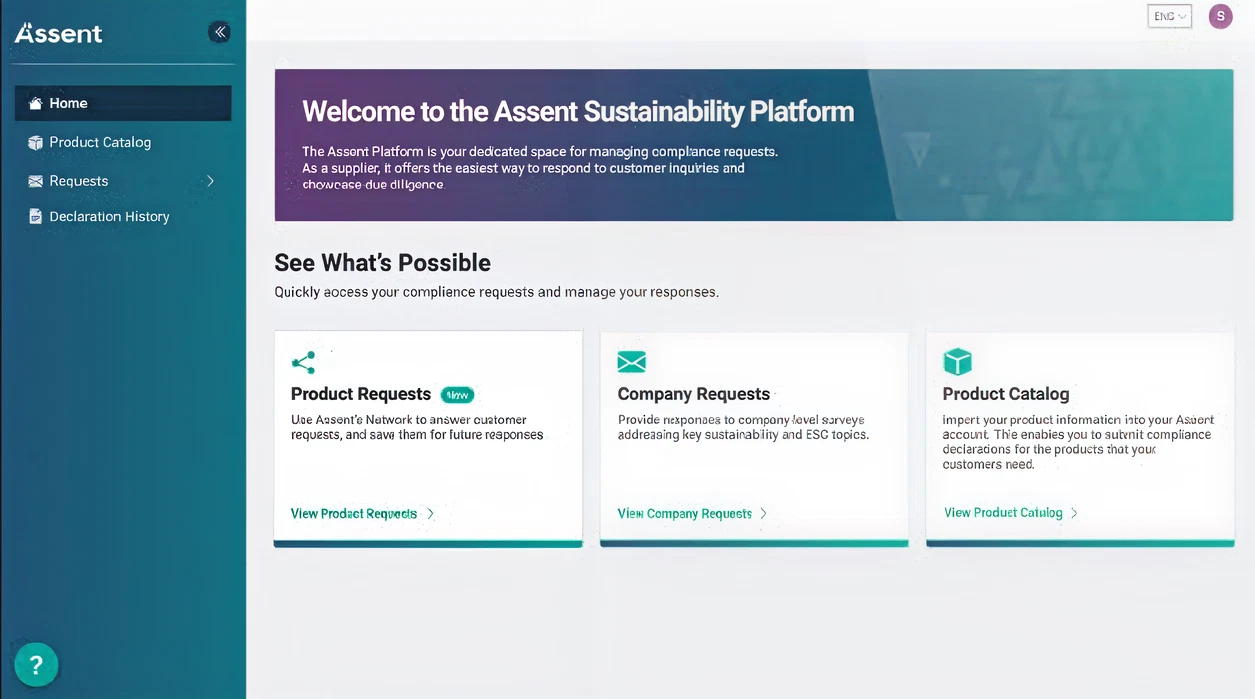Click the Assent logo
The image size is (1255, 699).
(58, 32)
